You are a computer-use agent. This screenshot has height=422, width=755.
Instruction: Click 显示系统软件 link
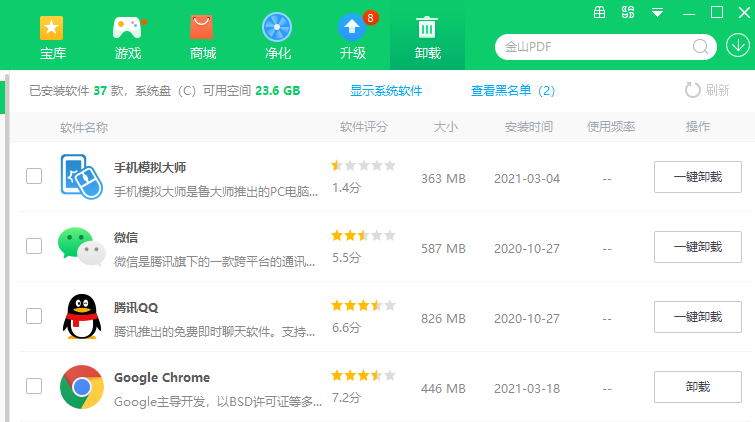[x=386, y=91]
